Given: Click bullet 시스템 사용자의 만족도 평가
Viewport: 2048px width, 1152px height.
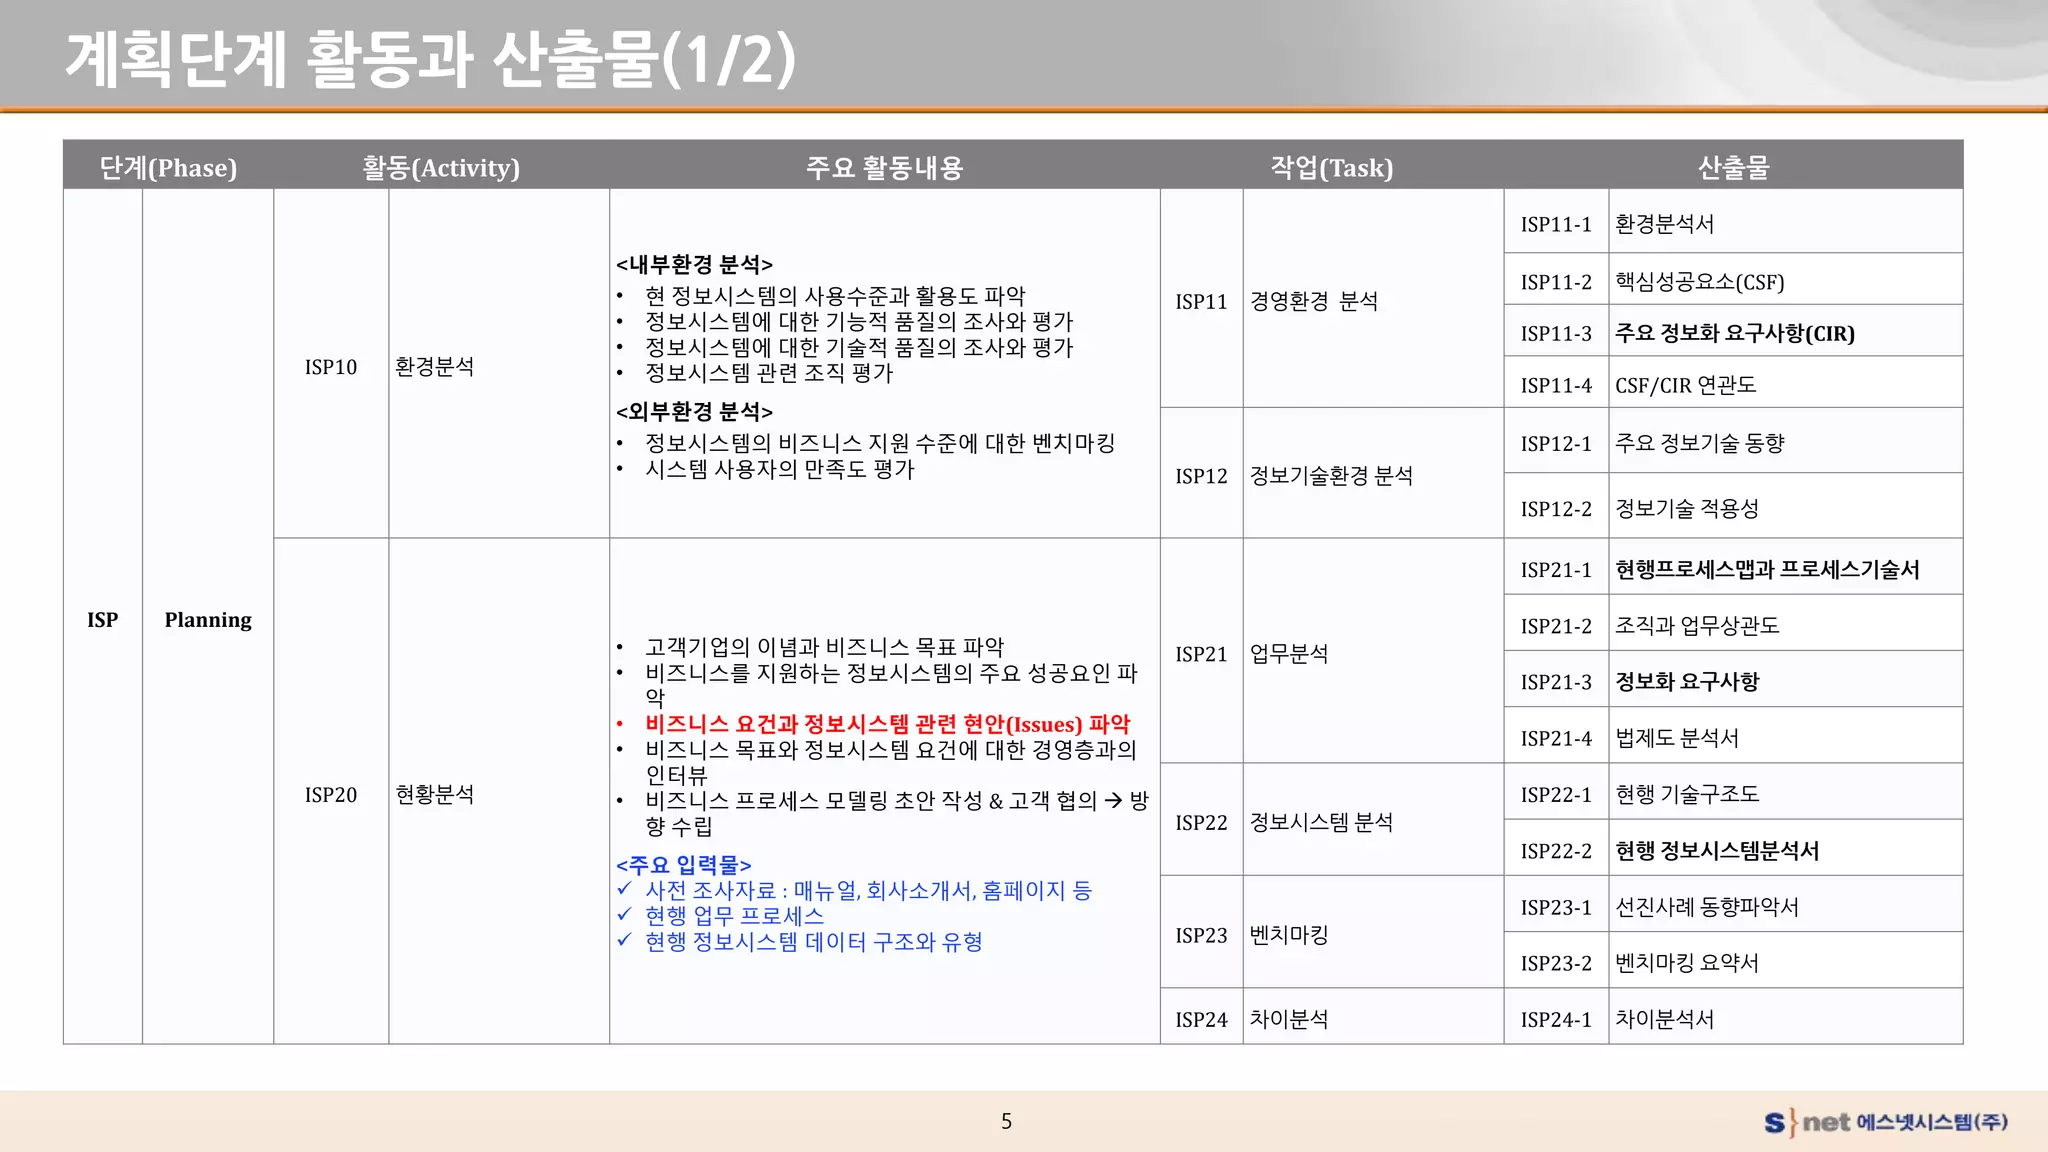Looking at the screenshot, I should pyautogui.click(x=779, y=469).
